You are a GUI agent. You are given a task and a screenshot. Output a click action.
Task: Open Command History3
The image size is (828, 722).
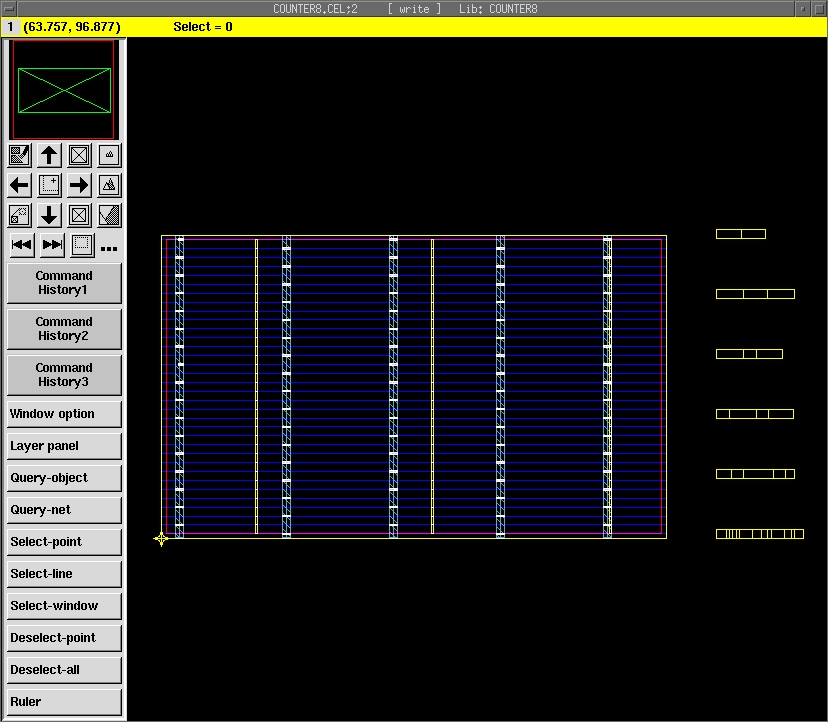tap(64, 375)
